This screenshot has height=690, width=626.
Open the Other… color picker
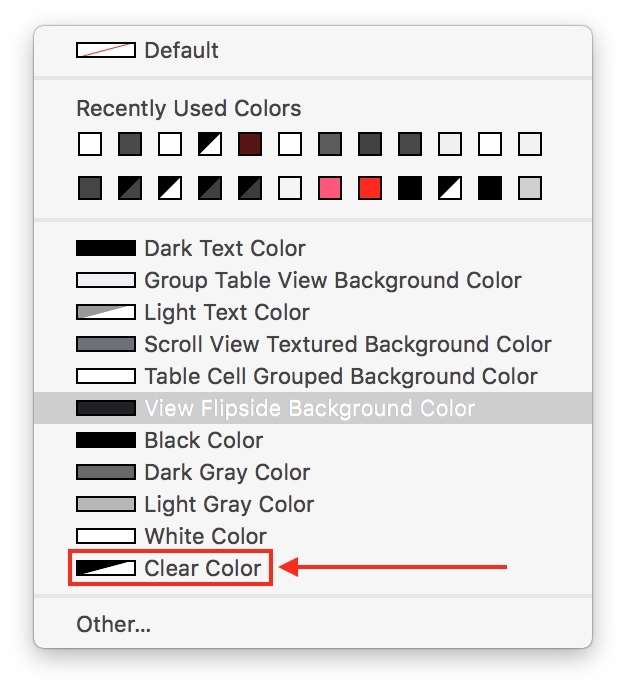coord(113,625)
